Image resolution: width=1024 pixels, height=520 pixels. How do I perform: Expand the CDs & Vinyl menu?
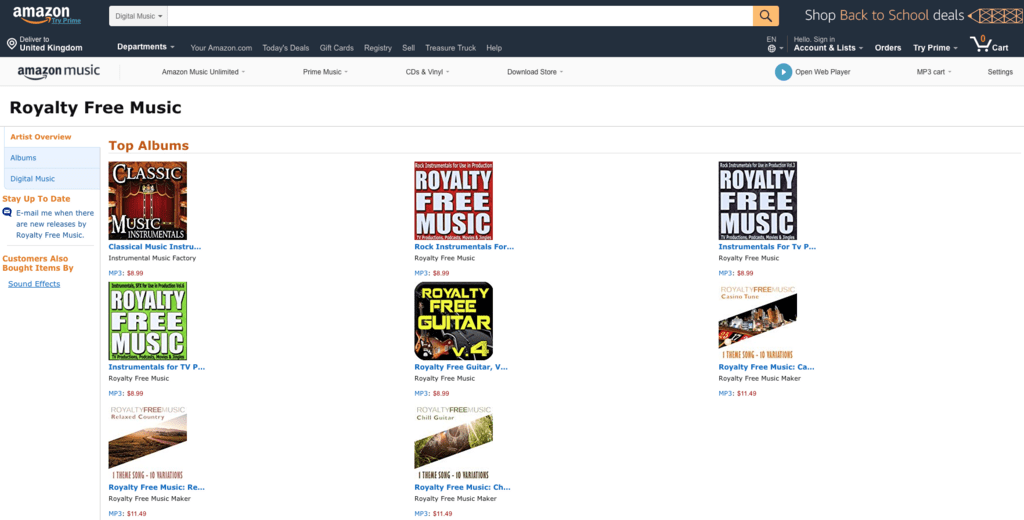[427, 72]
